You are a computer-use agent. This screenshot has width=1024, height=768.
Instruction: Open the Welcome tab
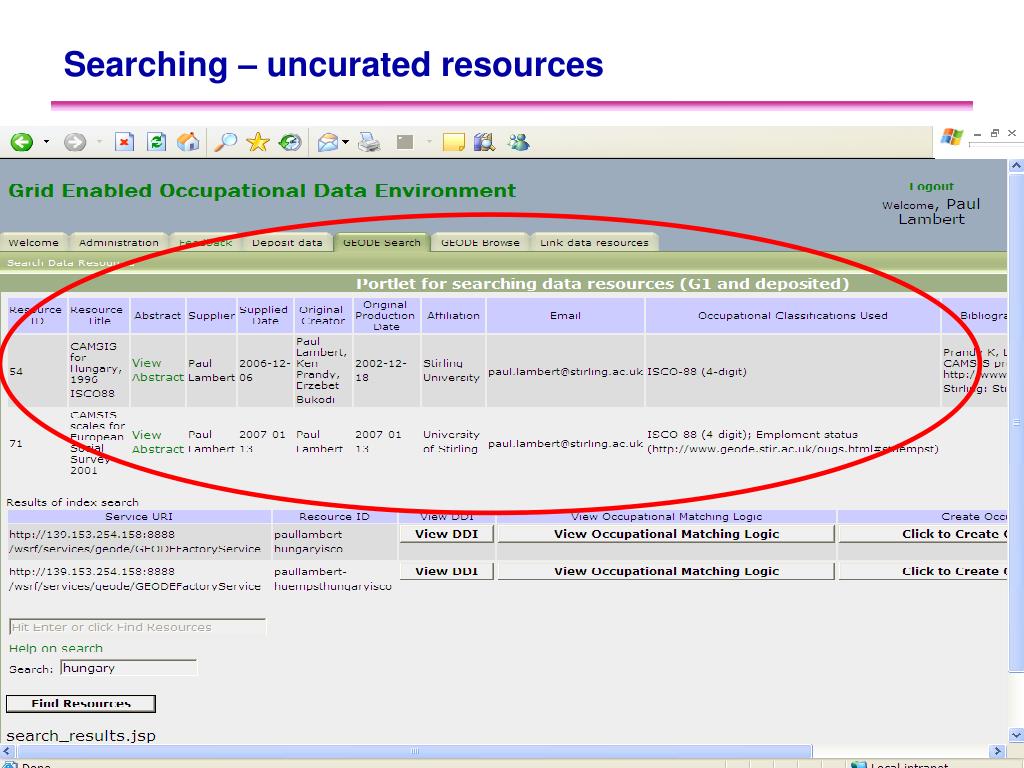33,242
